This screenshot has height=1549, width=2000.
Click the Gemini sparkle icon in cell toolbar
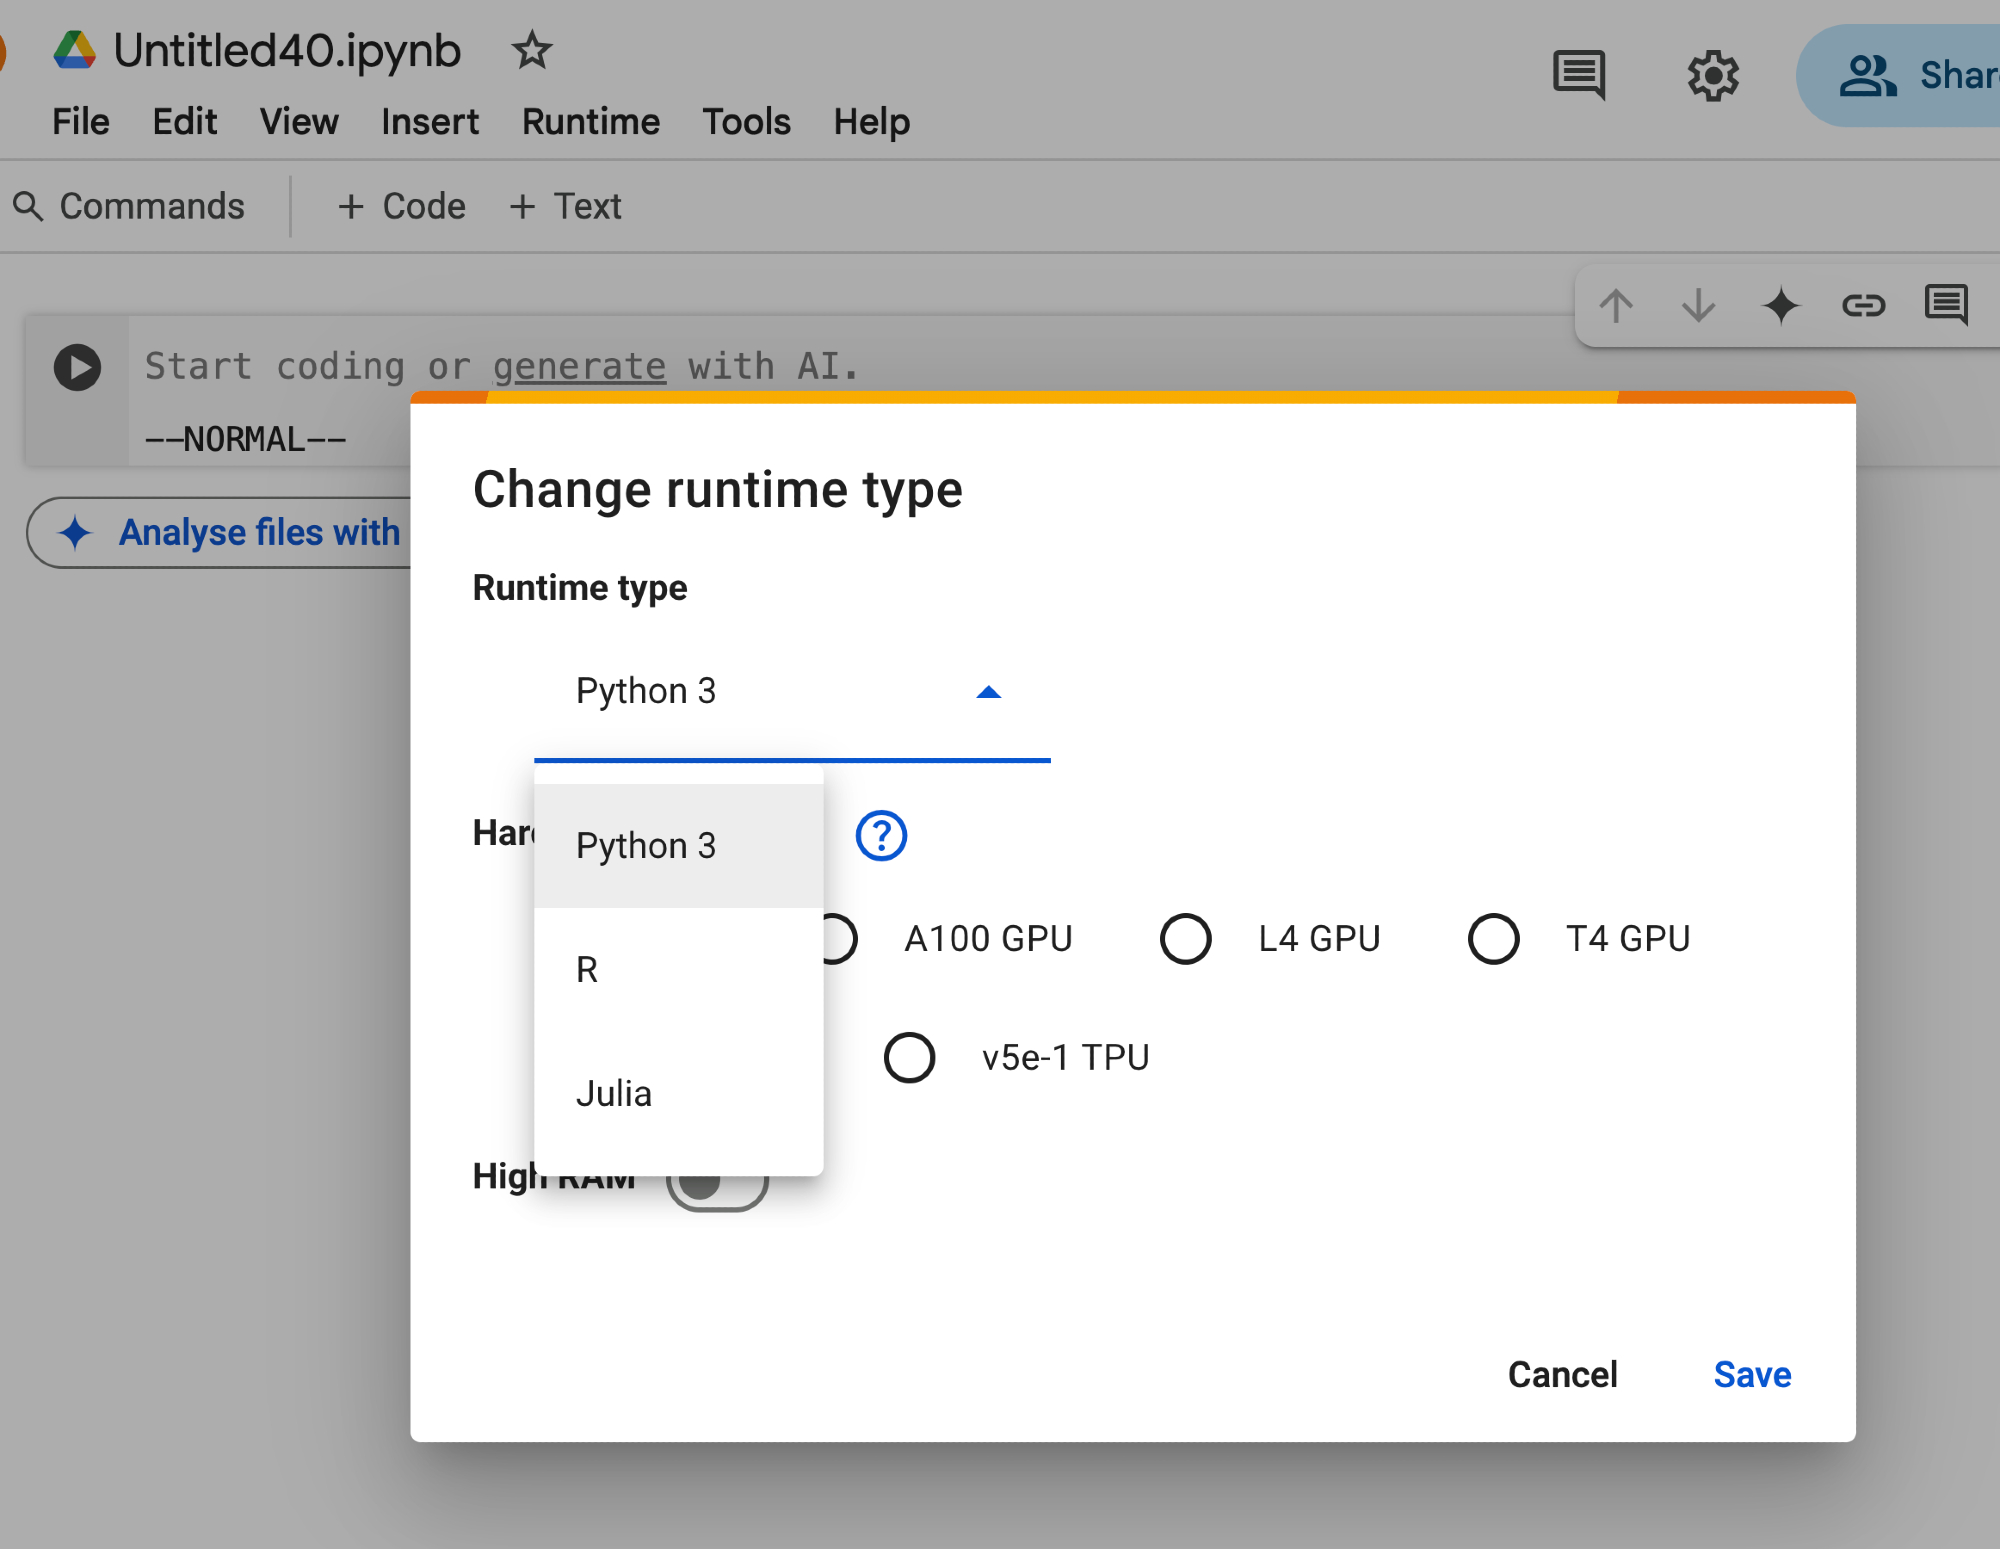[1780, 305]
